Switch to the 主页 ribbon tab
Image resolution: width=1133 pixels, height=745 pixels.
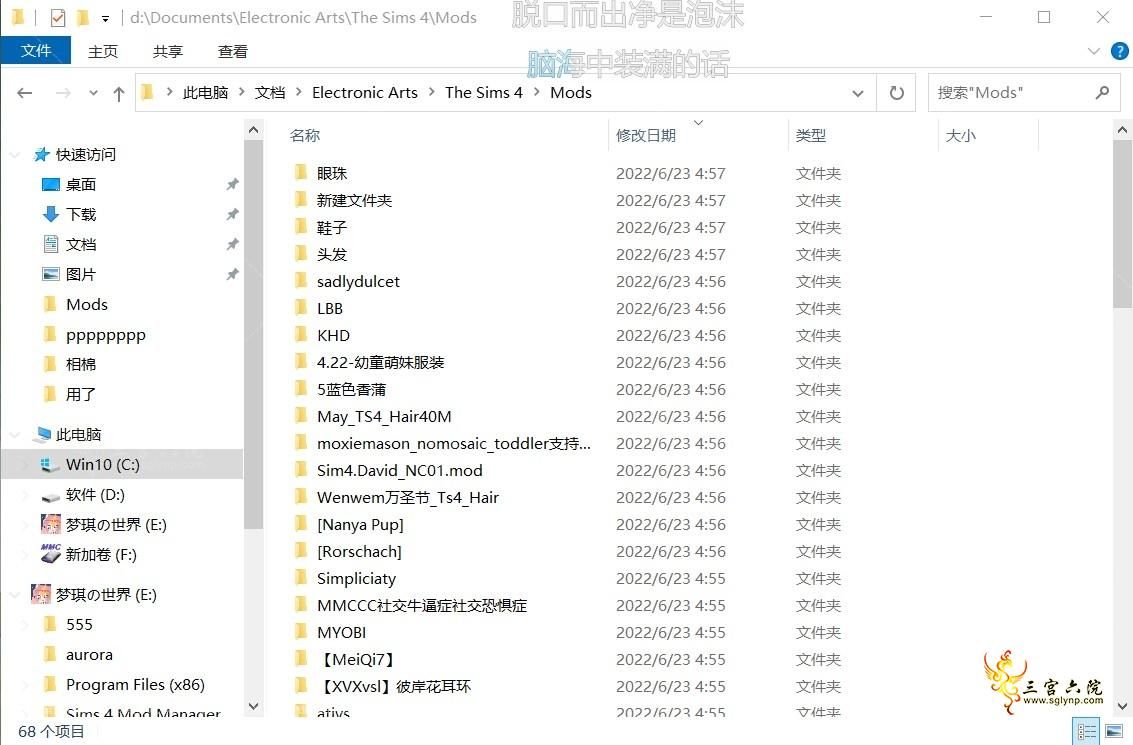point(103,51)
